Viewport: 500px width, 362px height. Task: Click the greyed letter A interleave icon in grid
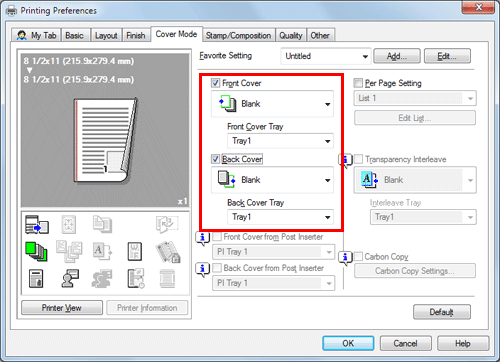pyautogui.click(x=102, y=251)
